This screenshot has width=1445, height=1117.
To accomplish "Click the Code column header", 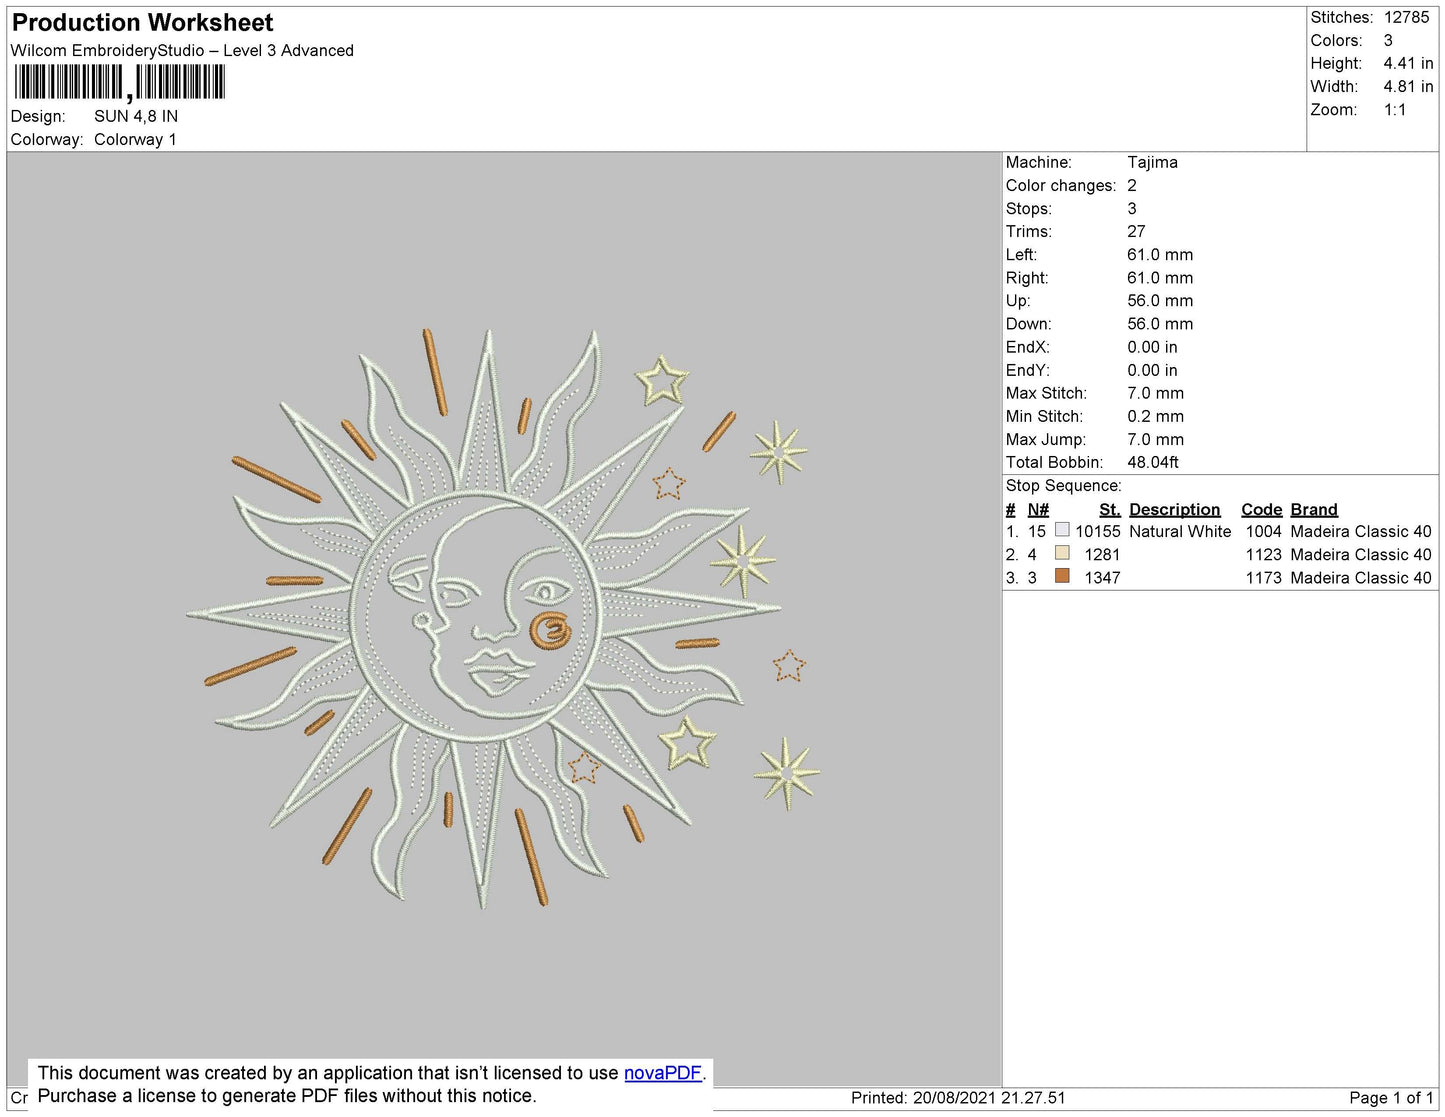I will [1261, 509].
